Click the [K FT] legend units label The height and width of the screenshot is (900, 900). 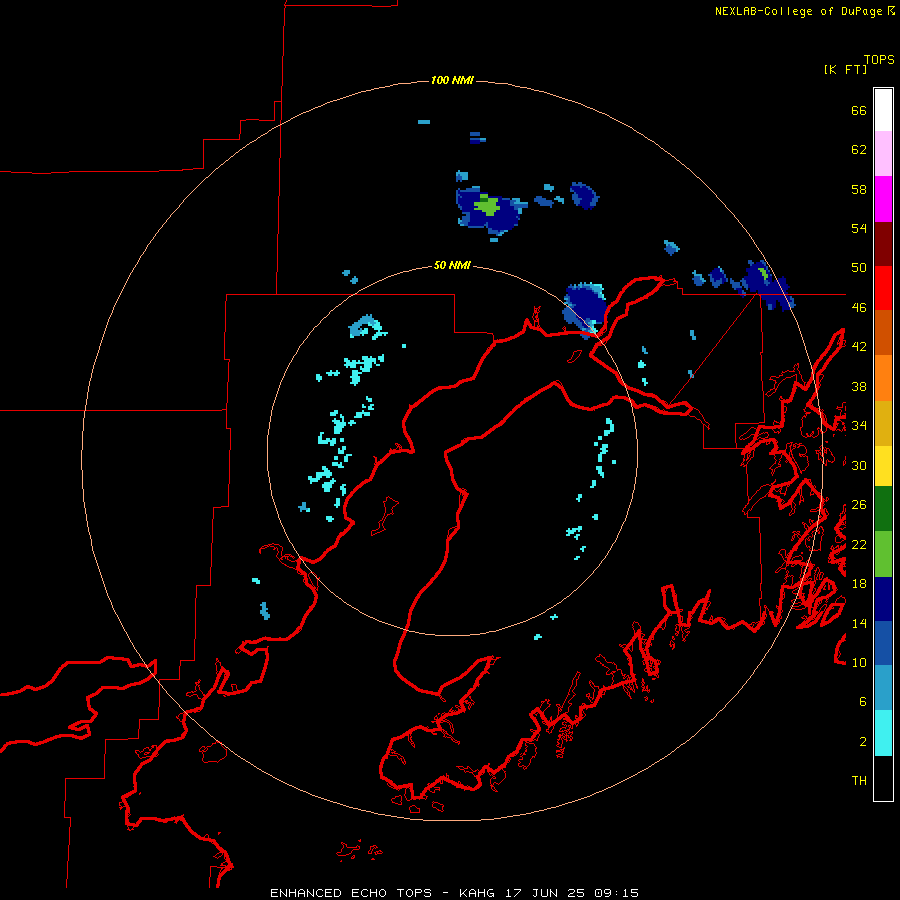[x=845, y=69]
